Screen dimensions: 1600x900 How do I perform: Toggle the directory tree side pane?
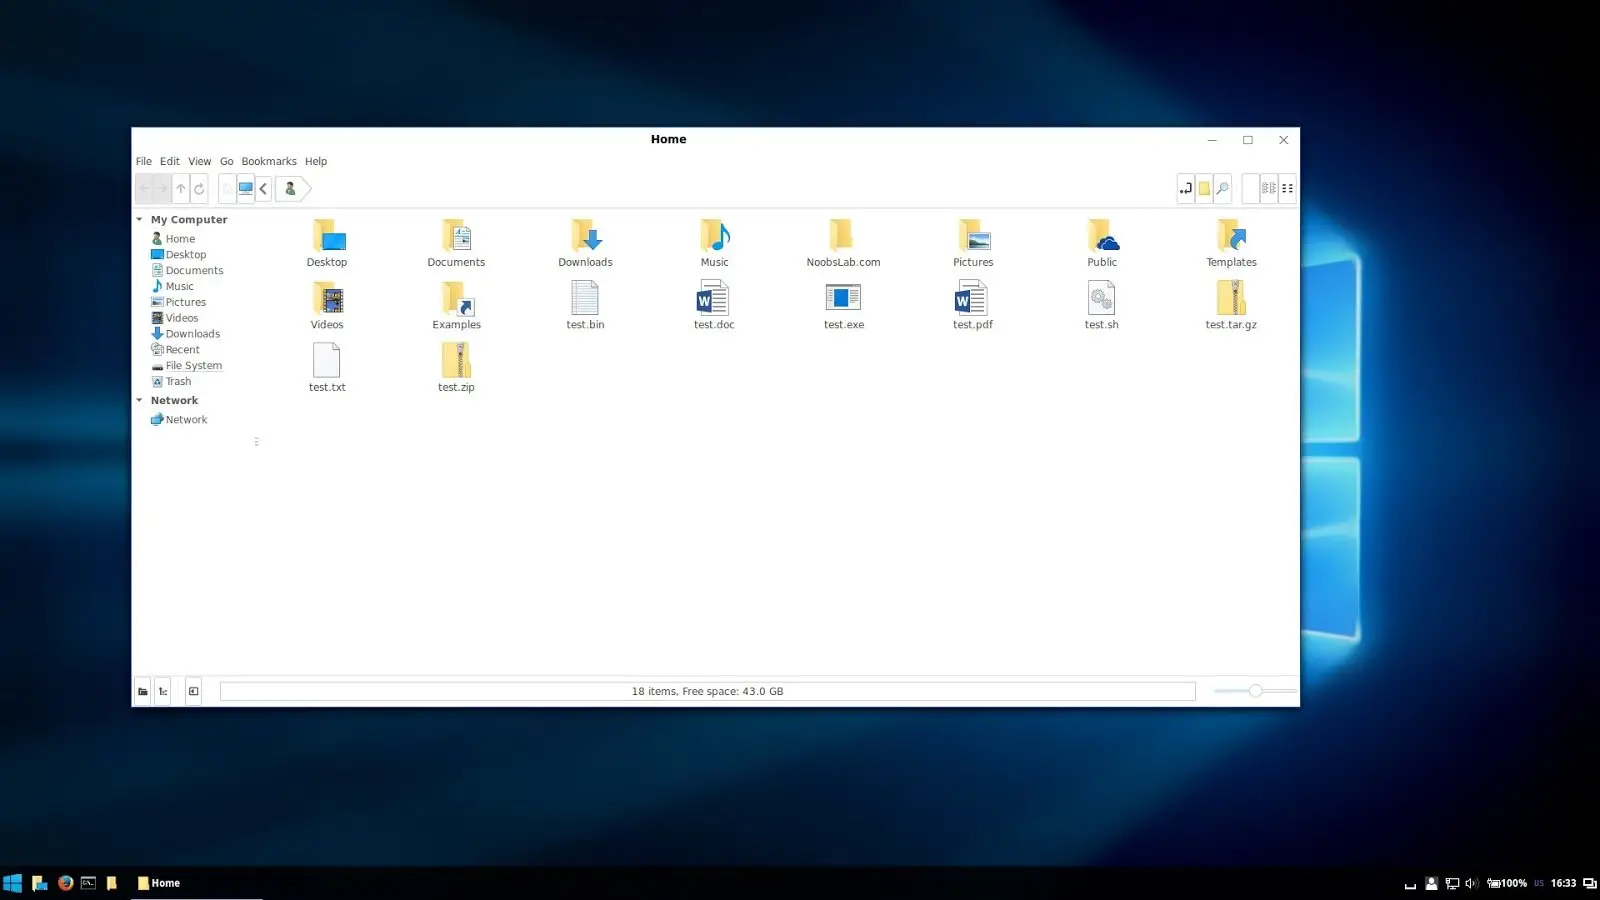click(x=163, y=690)
